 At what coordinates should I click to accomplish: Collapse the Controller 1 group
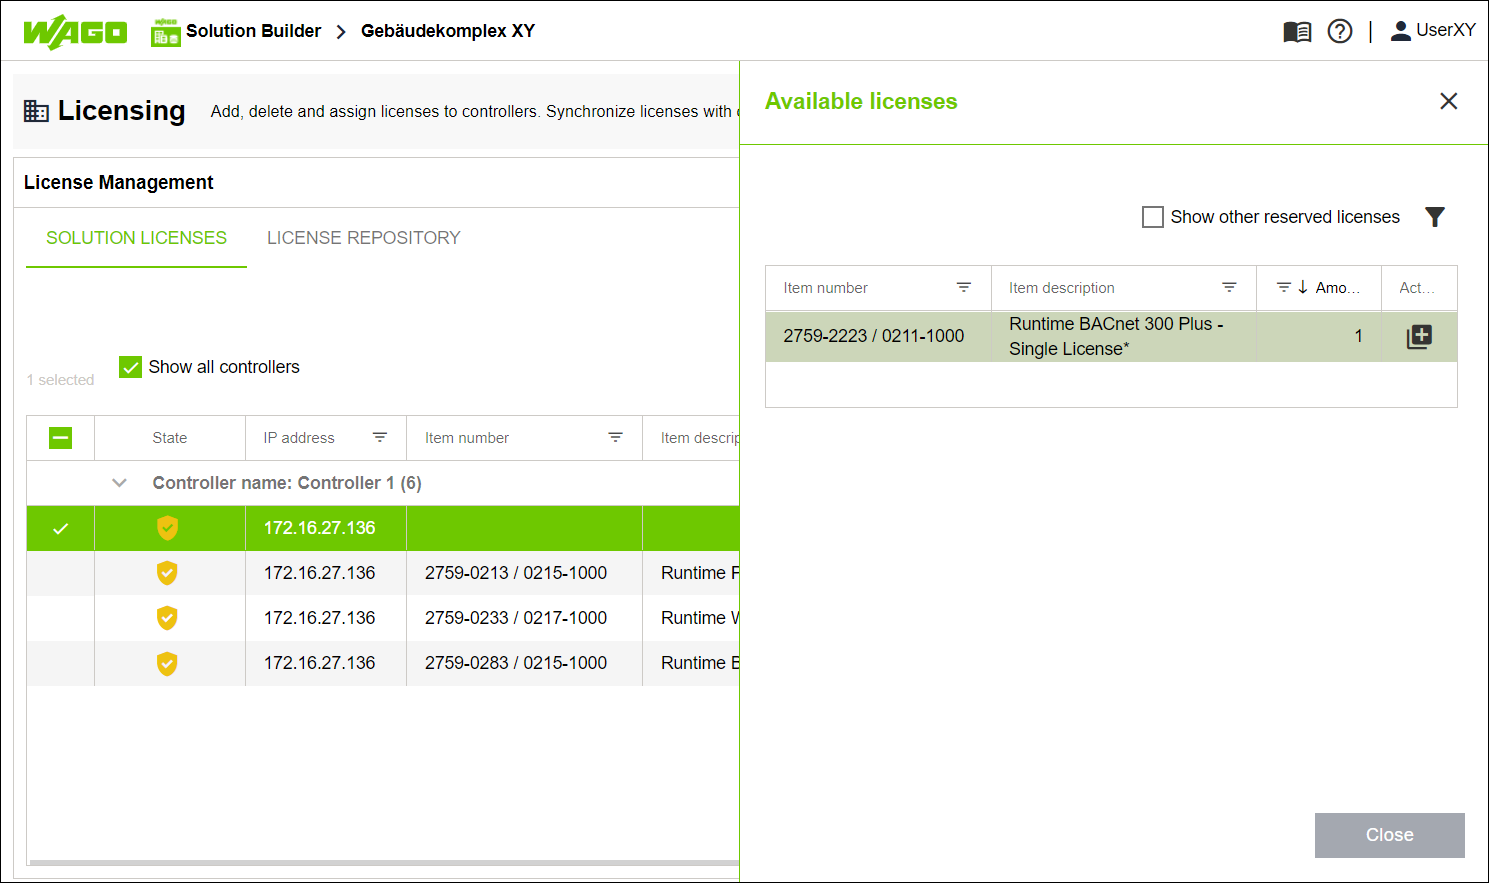pos(120,483)
